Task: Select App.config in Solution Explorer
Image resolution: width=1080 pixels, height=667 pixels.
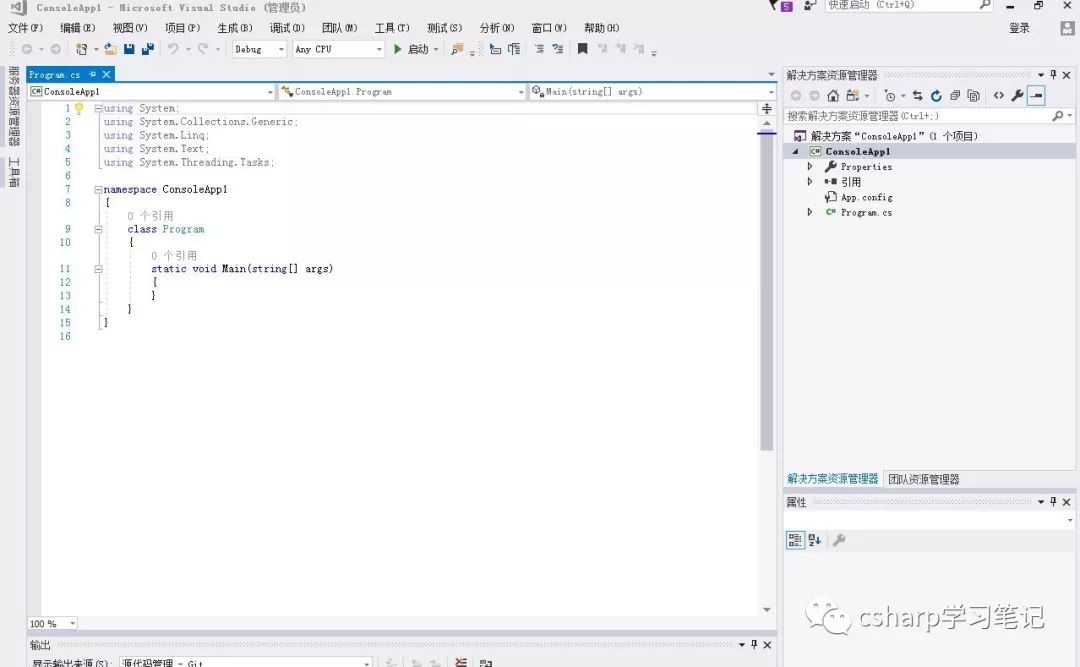Action: (x=866, y=197)
